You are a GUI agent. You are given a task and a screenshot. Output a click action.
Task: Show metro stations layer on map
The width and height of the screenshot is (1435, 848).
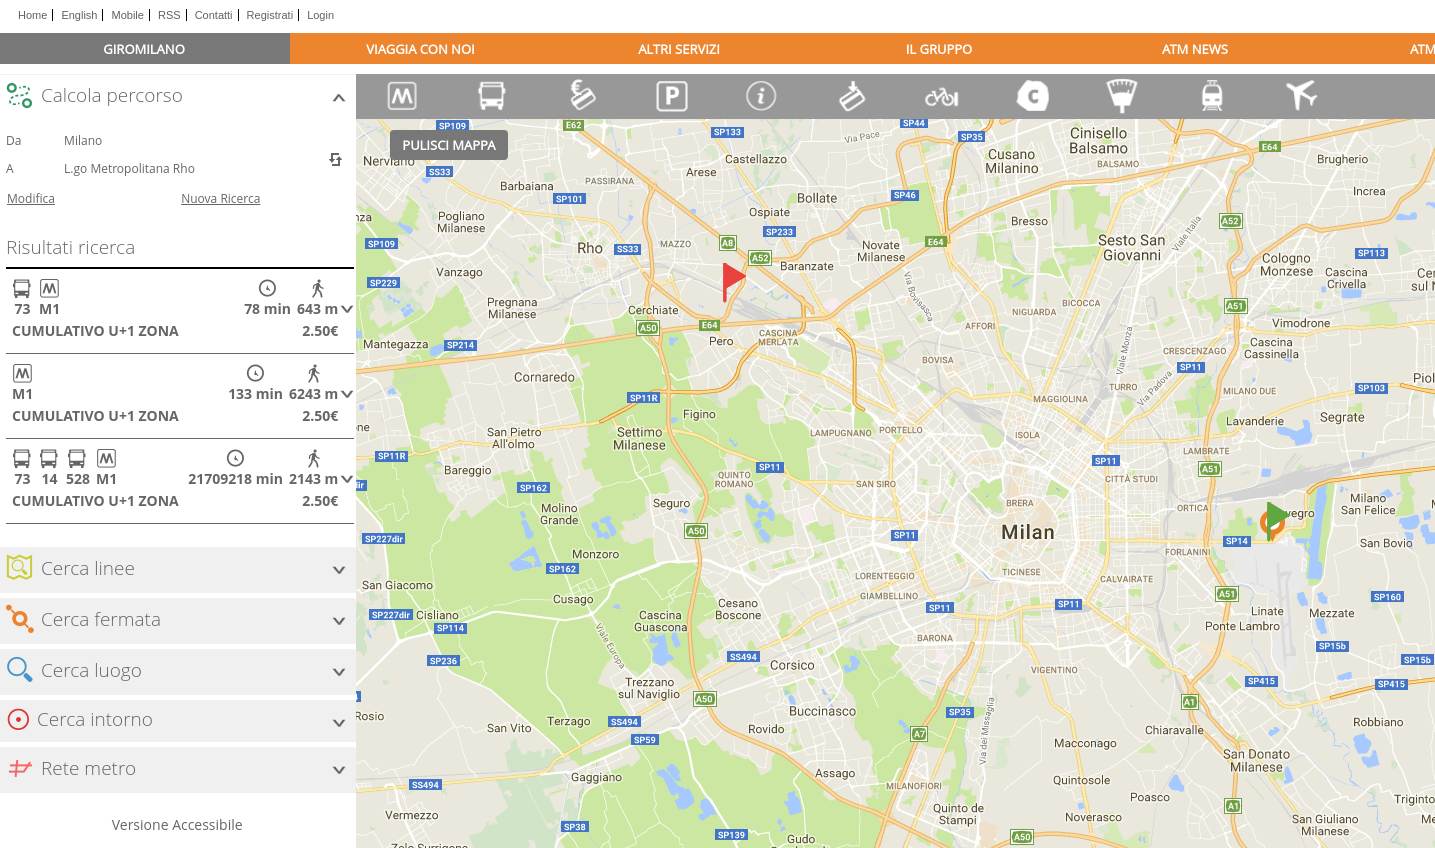click(x=402, y=96)
